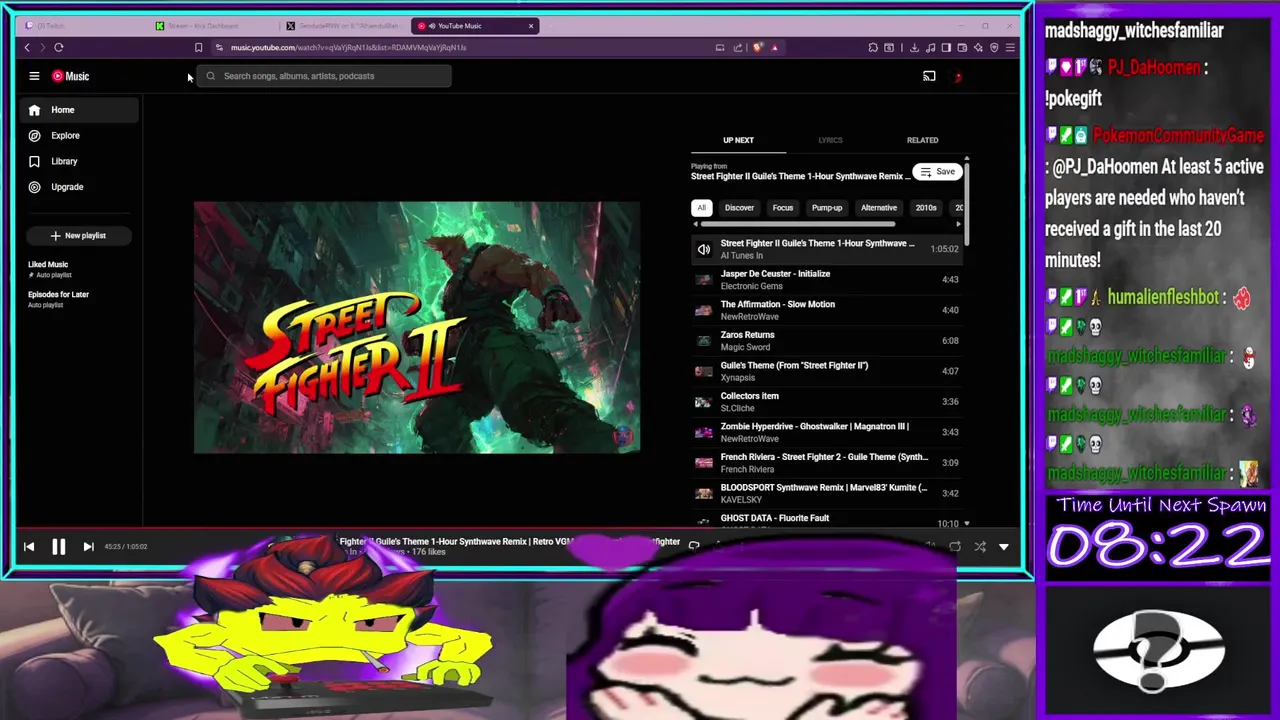Click the Home icon in sidebar
This screenshot has width=1280, height=720.
coord(34,110)
